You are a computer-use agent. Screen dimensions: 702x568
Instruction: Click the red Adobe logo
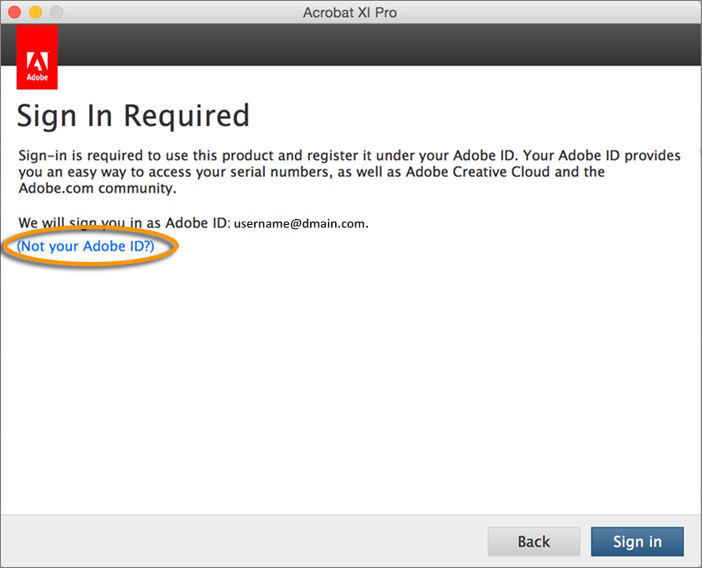point(37,58)
